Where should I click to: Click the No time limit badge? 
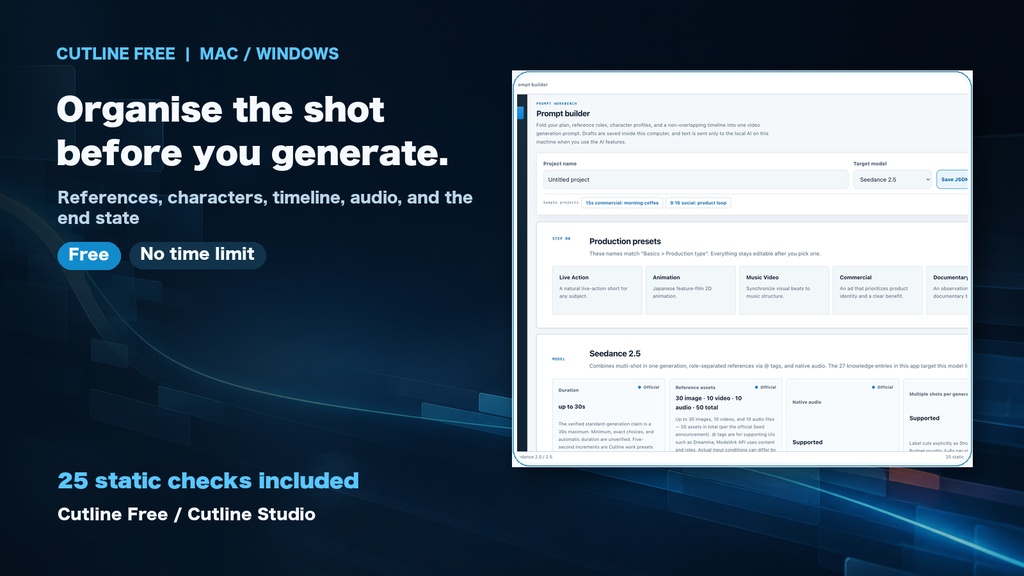click(x=197, y=255)
